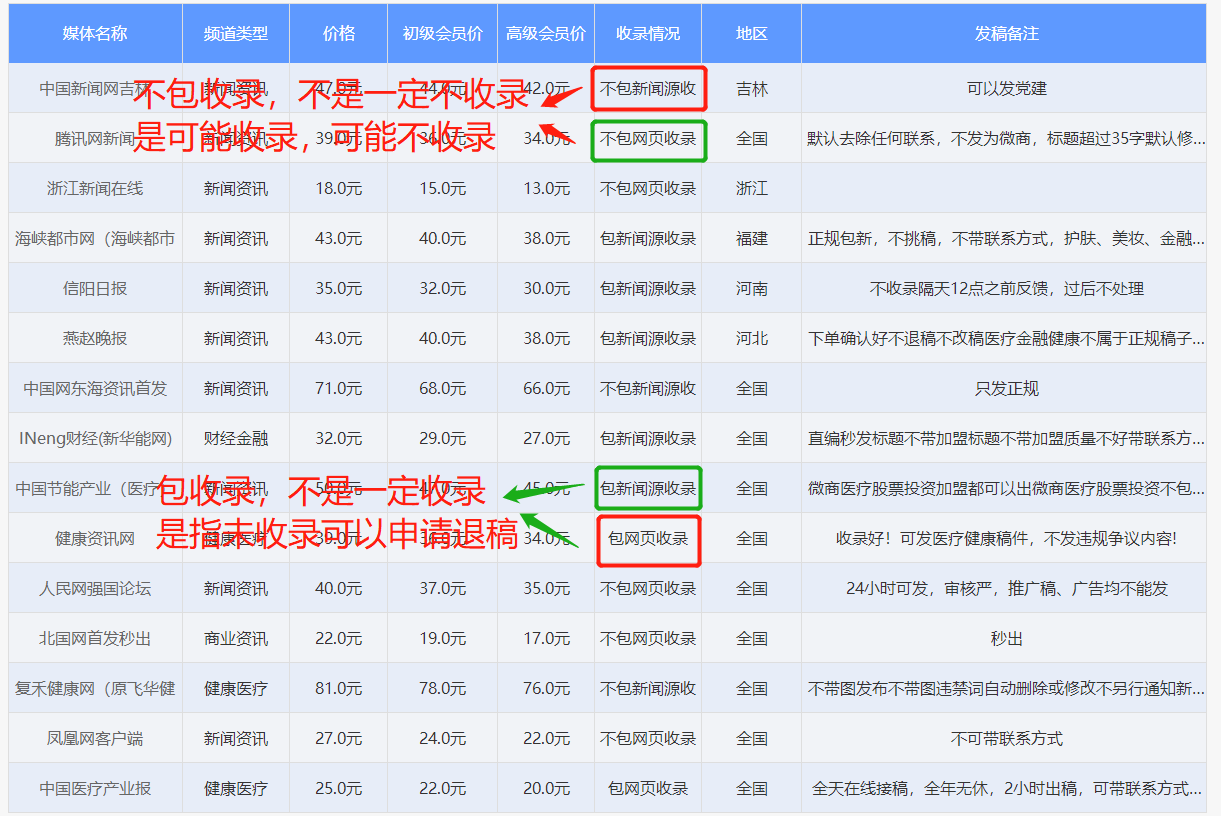This screenshot has width=1221, height=816.
Task: Open 中国网东海资讯首发 entry
Action: pyautogui.click(x=95, y=388)
